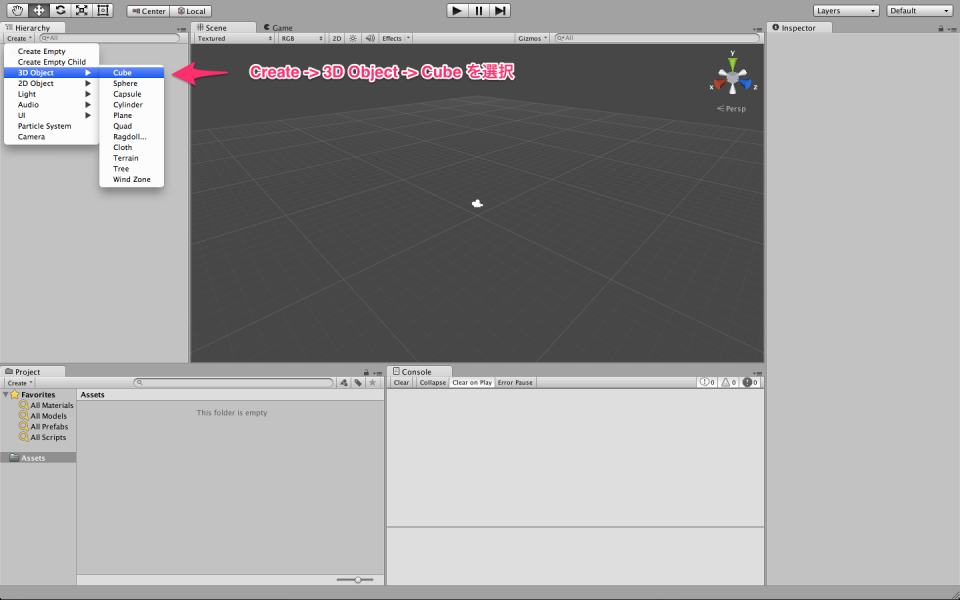Viewport: 960px width, 600px height.
Task: Enable Error Pause in the Console
Action: tap(515, 382)
